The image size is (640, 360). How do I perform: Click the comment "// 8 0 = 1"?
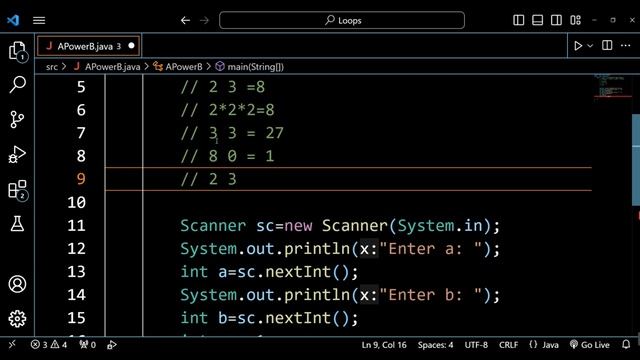[x=227, y=156]
